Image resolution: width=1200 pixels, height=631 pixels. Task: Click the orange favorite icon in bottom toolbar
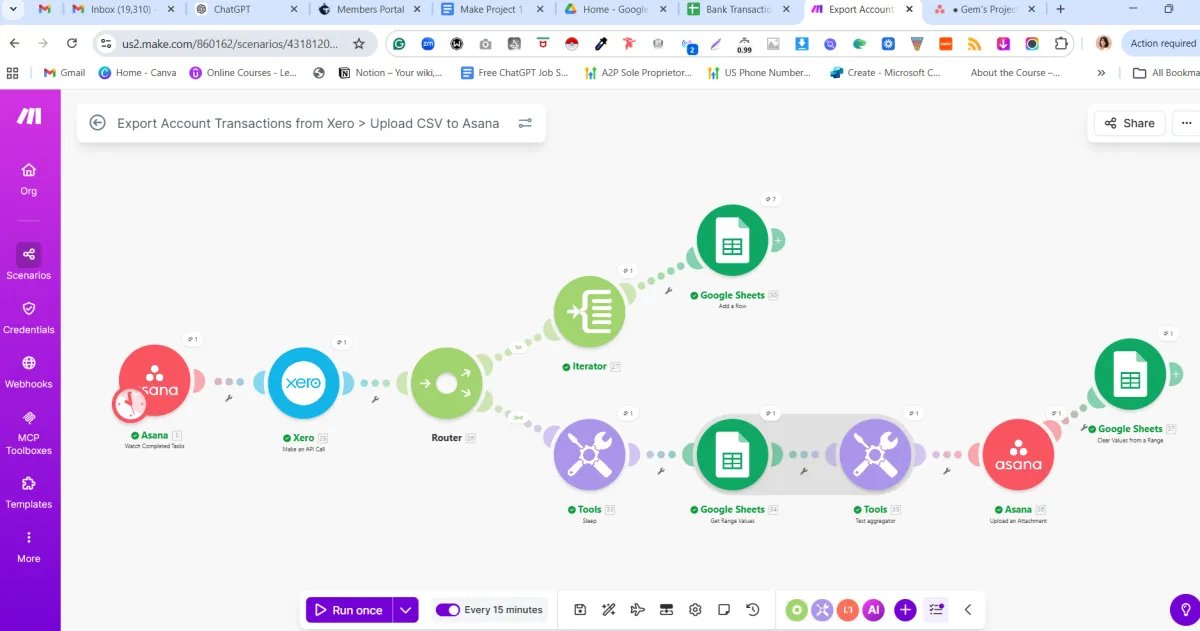point(848,609)
